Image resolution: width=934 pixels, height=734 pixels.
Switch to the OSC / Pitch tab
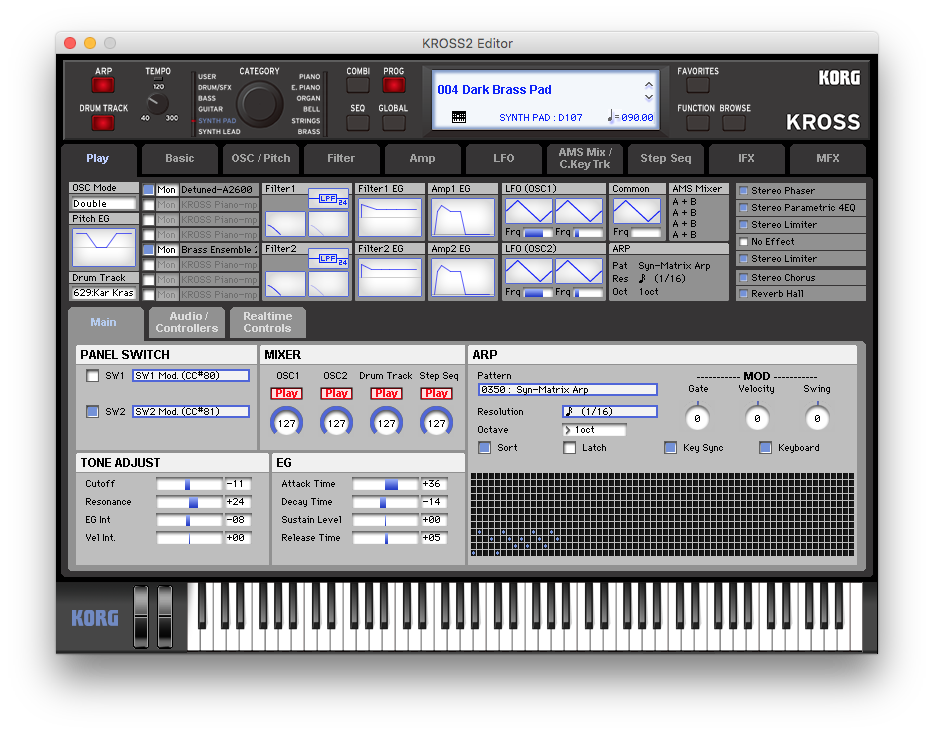click(x=260, y=158)
